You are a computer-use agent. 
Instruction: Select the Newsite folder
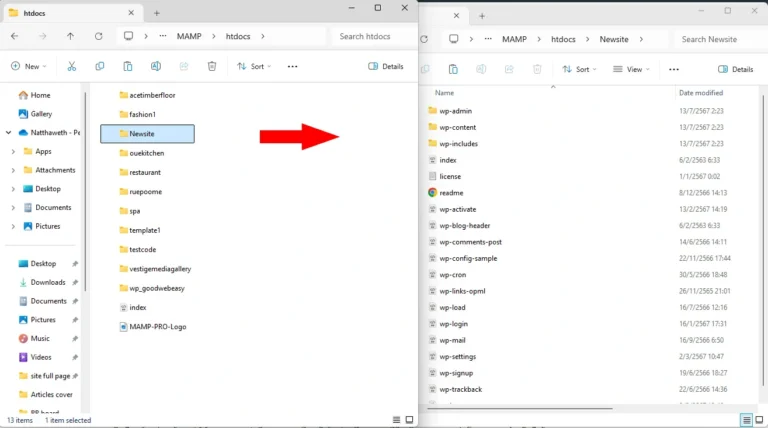pos(147,134)
